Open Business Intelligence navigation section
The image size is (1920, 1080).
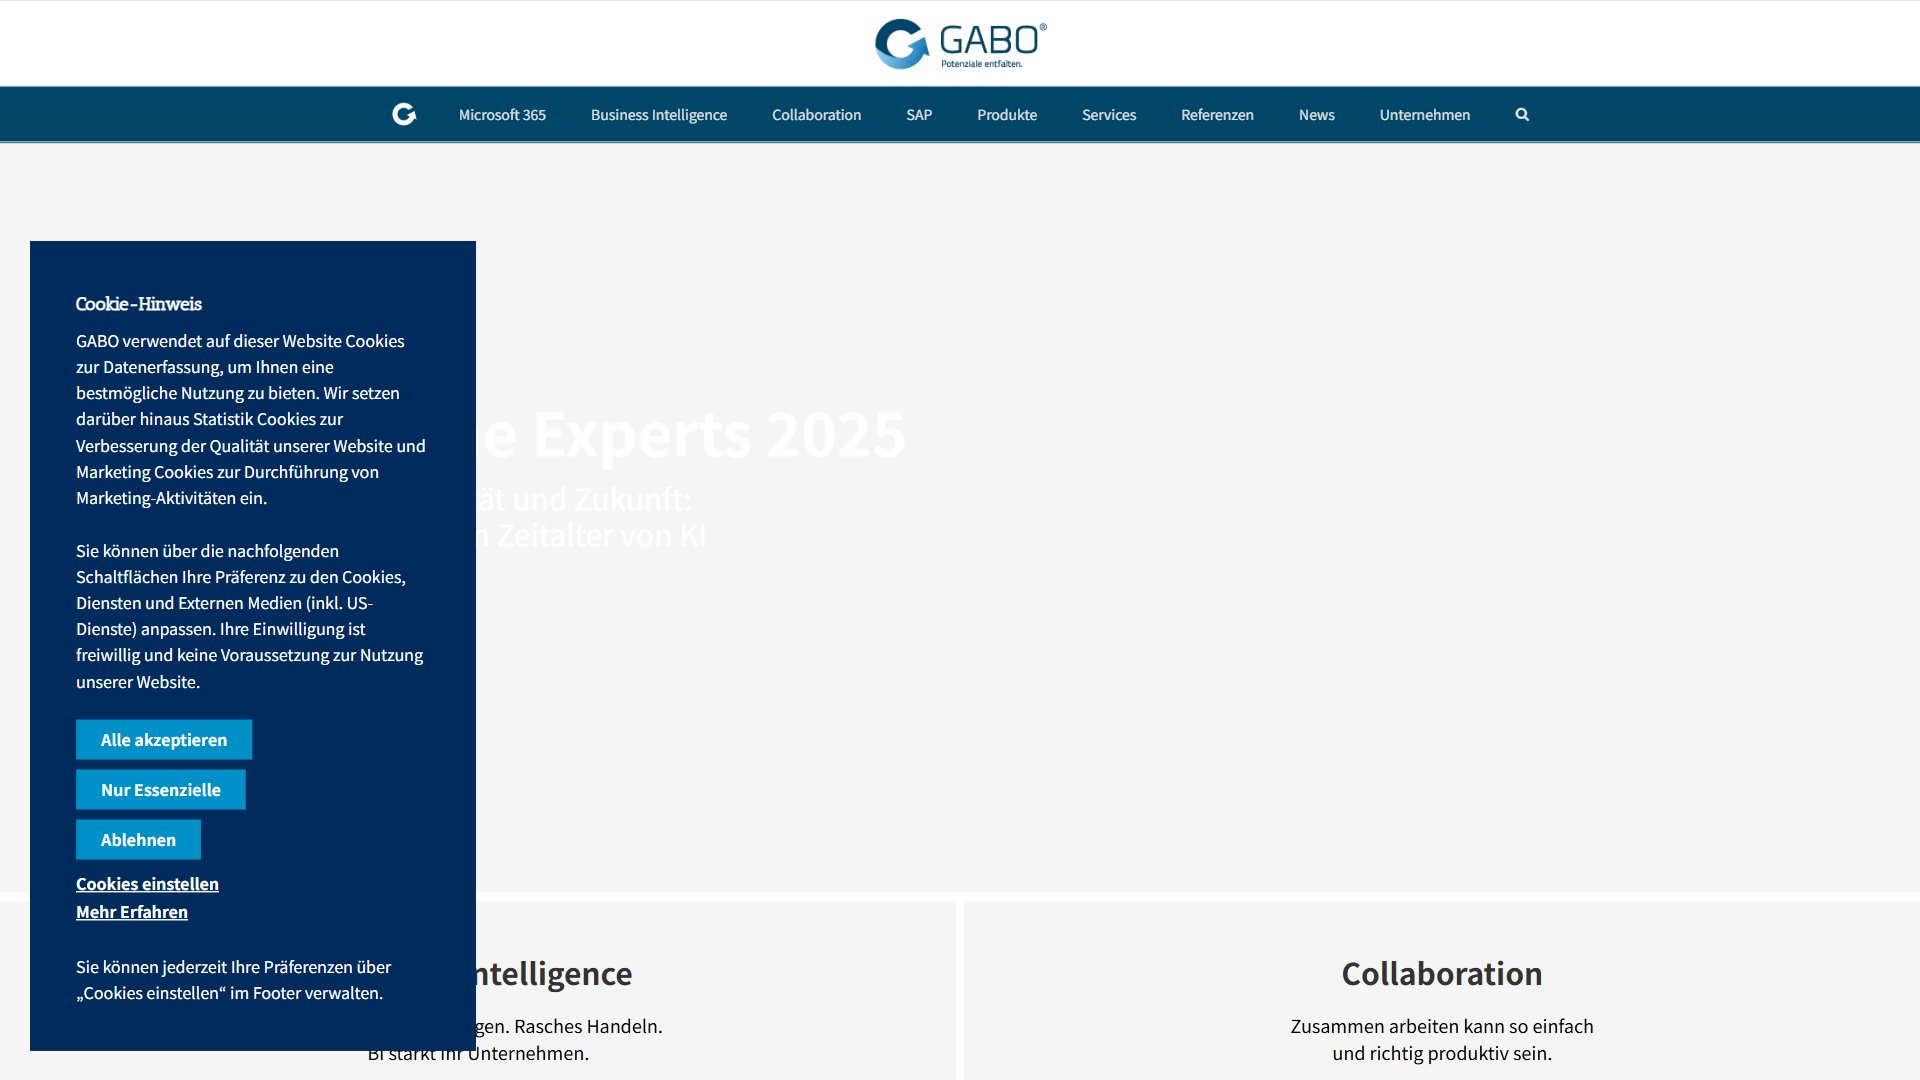click(x=659, y=115)
